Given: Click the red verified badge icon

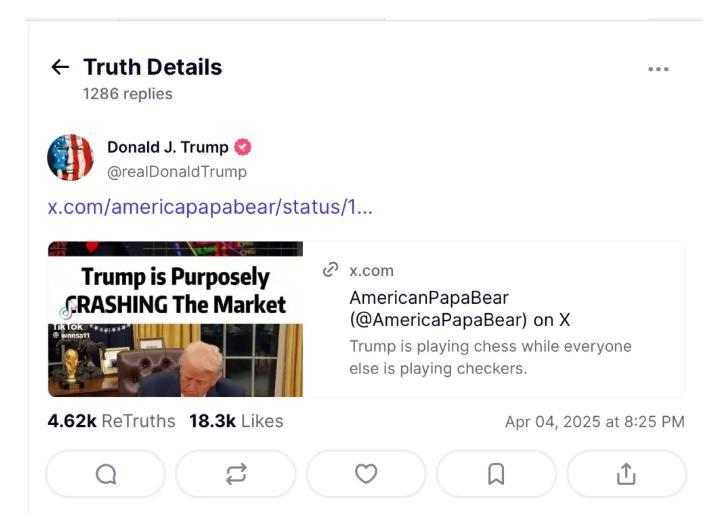Looking at the screenshot, I should point(243,147).
